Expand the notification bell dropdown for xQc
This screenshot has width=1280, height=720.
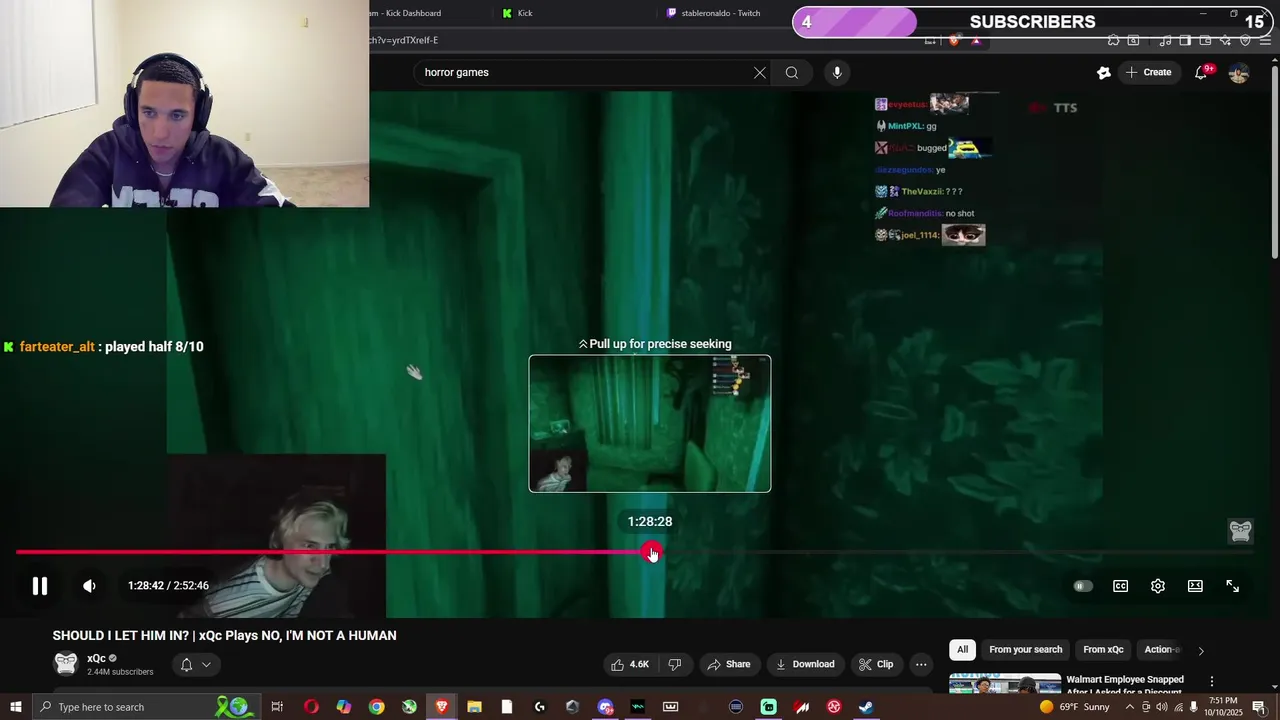(196, 664)
